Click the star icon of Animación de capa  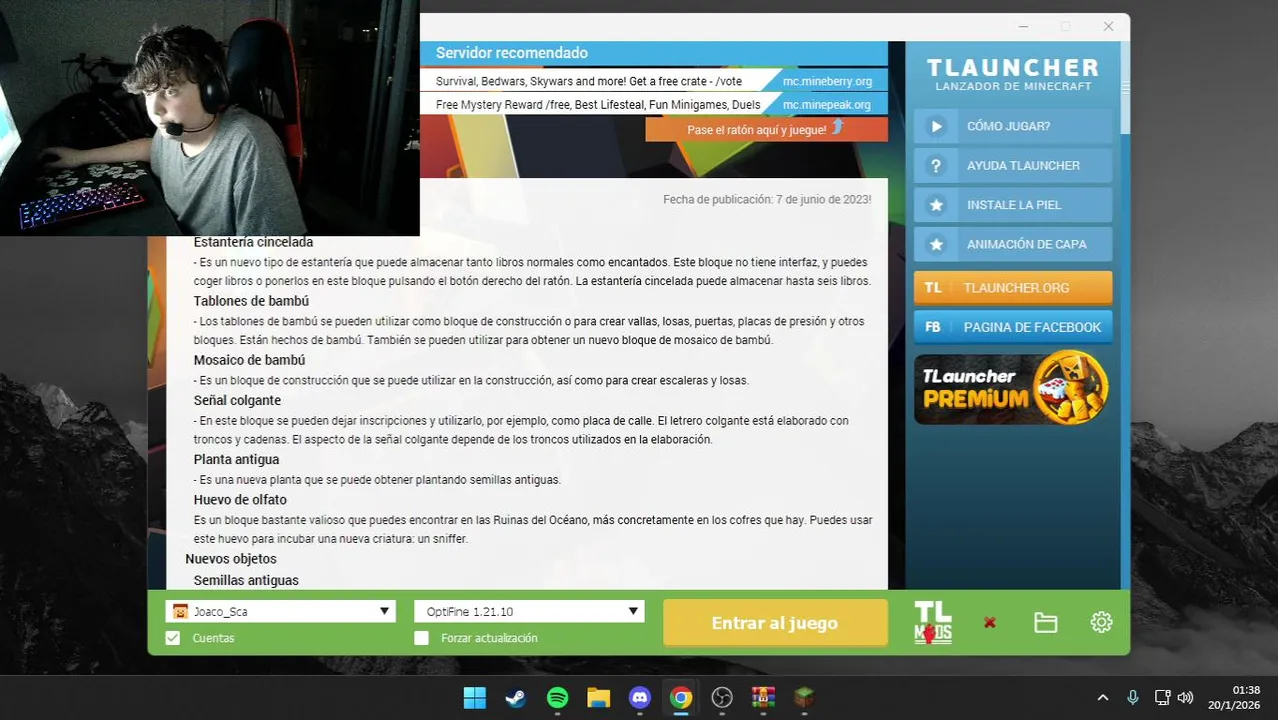(936, 244)
